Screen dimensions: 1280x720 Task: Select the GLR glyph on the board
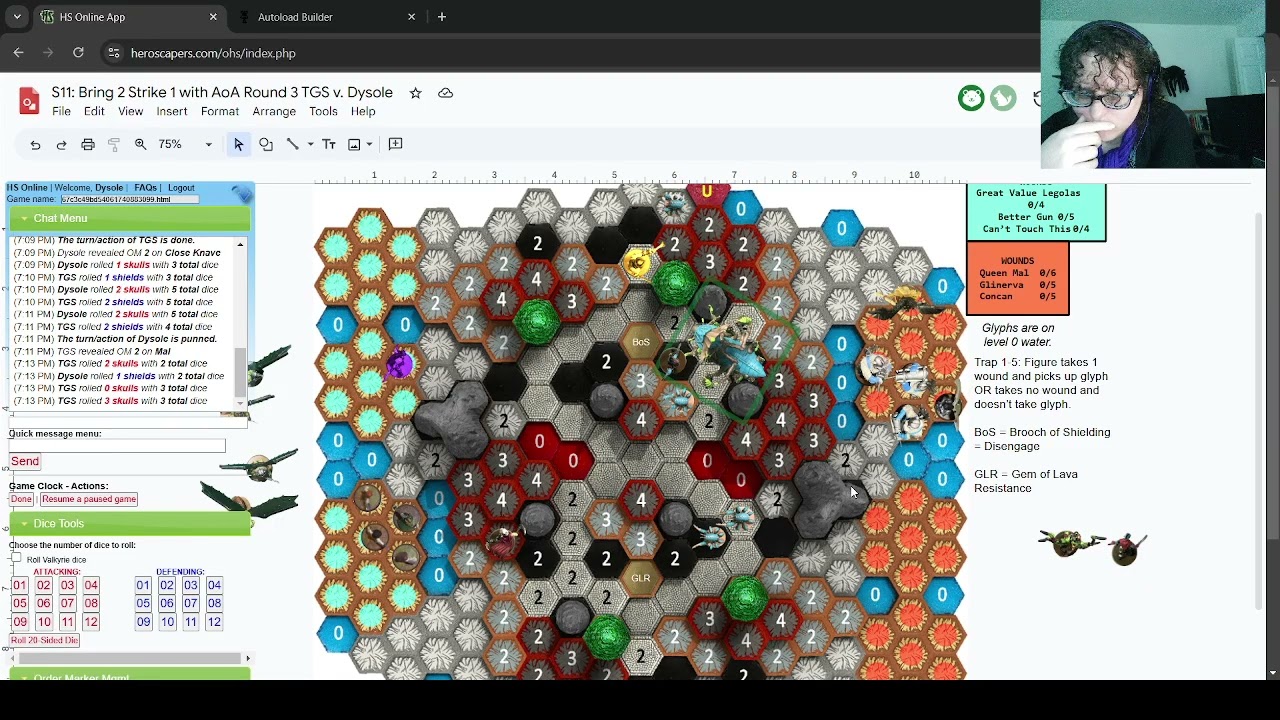(641, 578)
